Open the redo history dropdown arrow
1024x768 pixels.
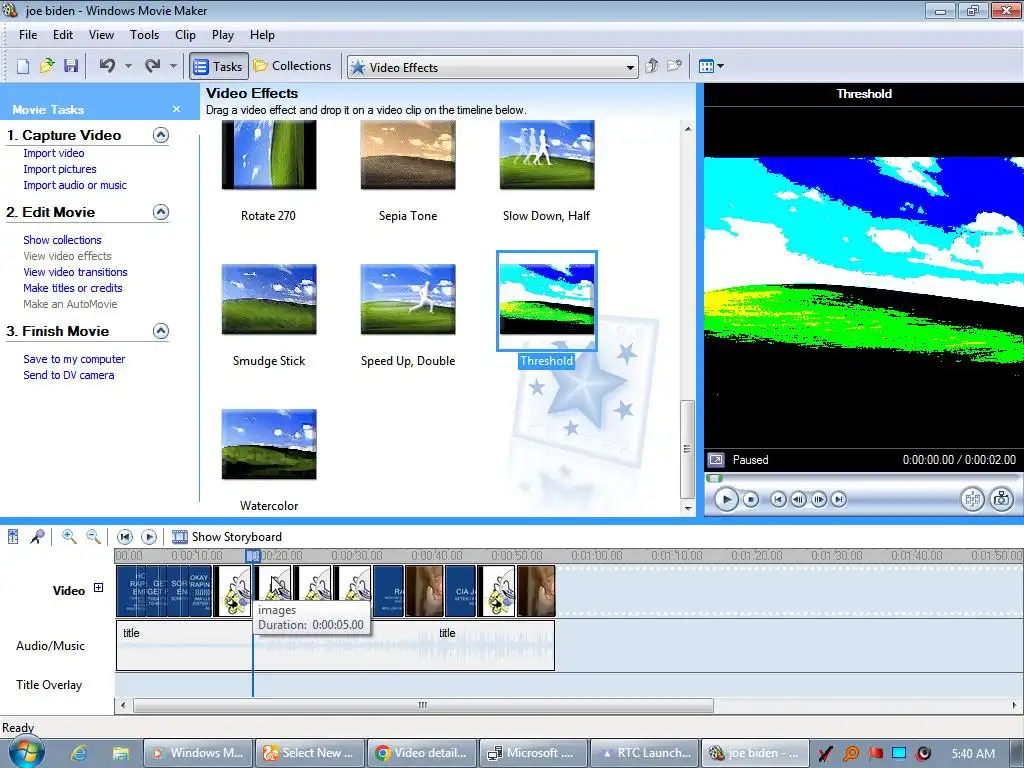click(173, 66)
